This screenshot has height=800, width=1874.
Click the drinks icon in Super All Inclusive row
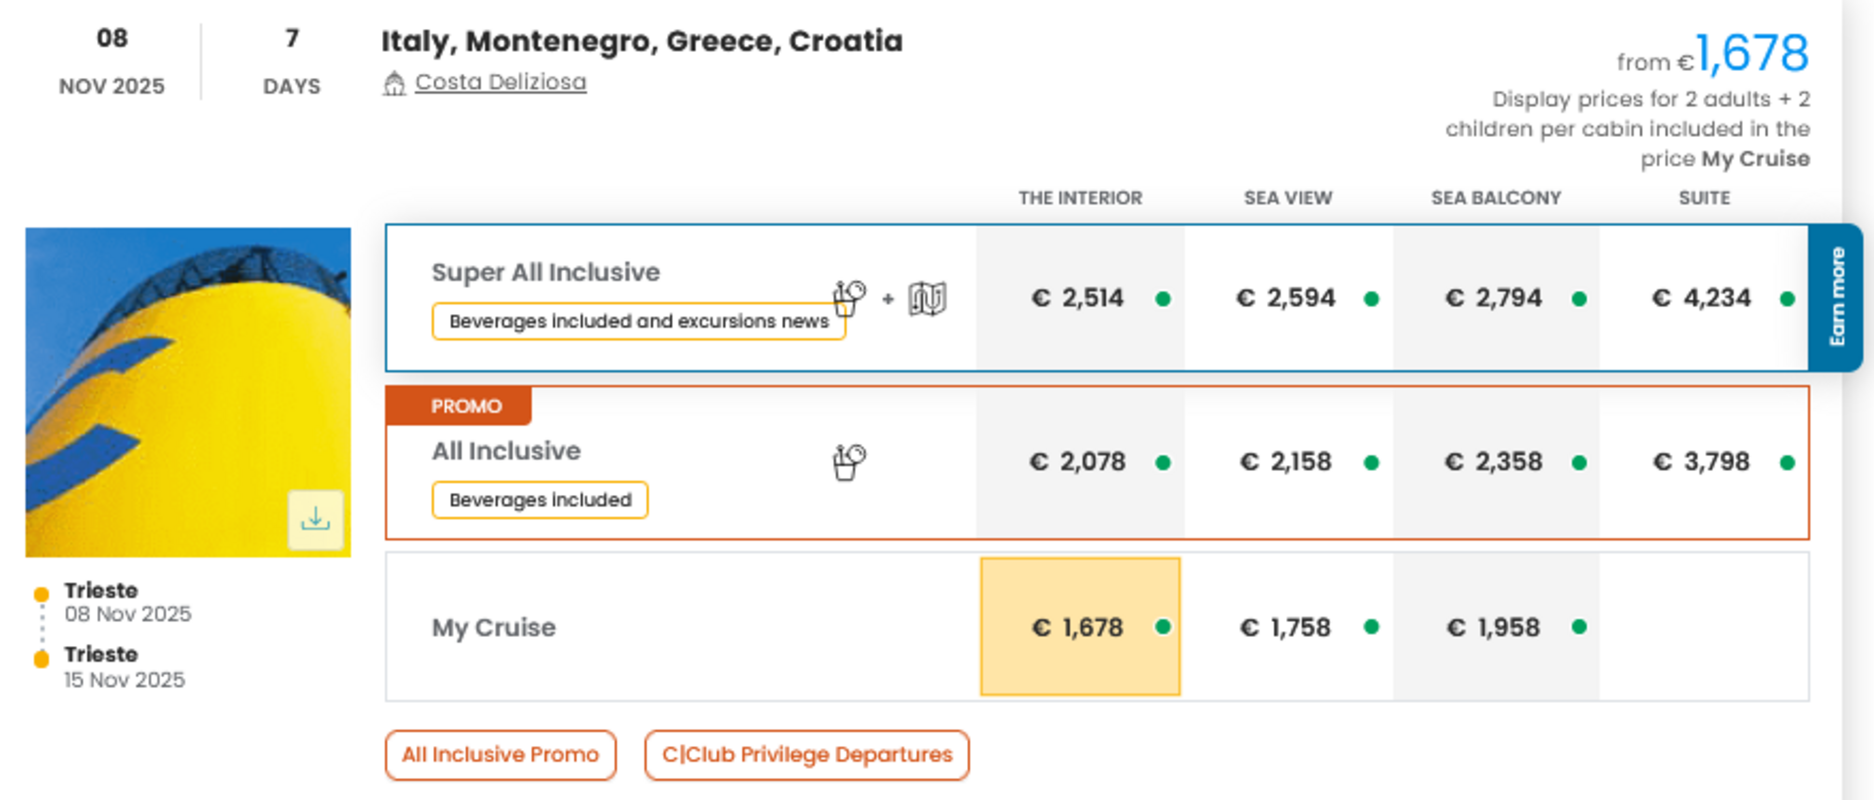[849, 297]
